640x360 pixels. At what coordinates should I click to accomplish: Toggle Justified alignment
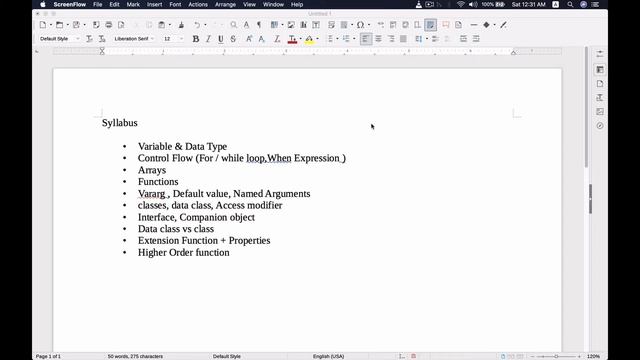click(x=403, y=39)
